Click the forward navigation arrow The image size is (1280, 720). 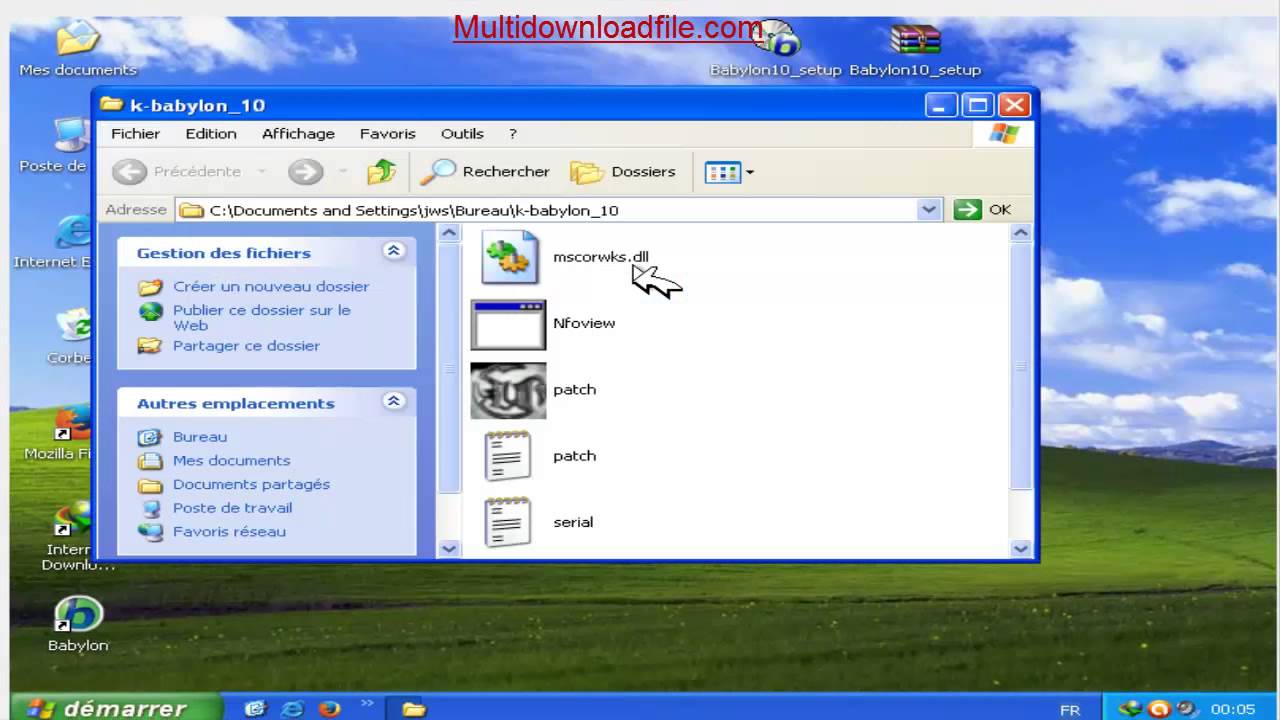point(305,172)
